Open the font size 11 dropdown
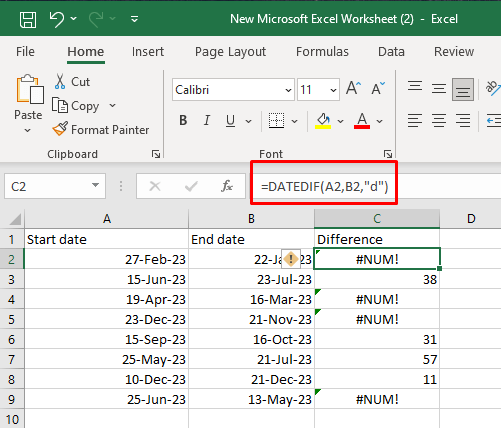 point(333,90)
